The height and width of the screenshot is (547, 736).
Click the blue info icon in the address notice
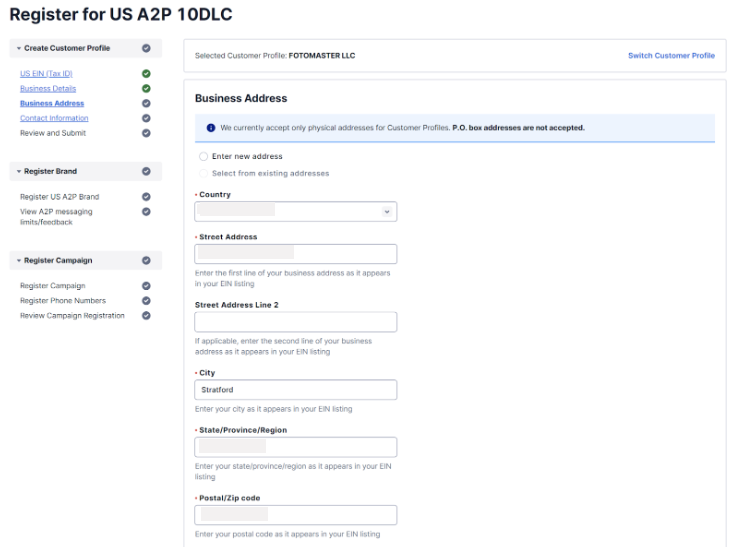click(x=211, y=128)
